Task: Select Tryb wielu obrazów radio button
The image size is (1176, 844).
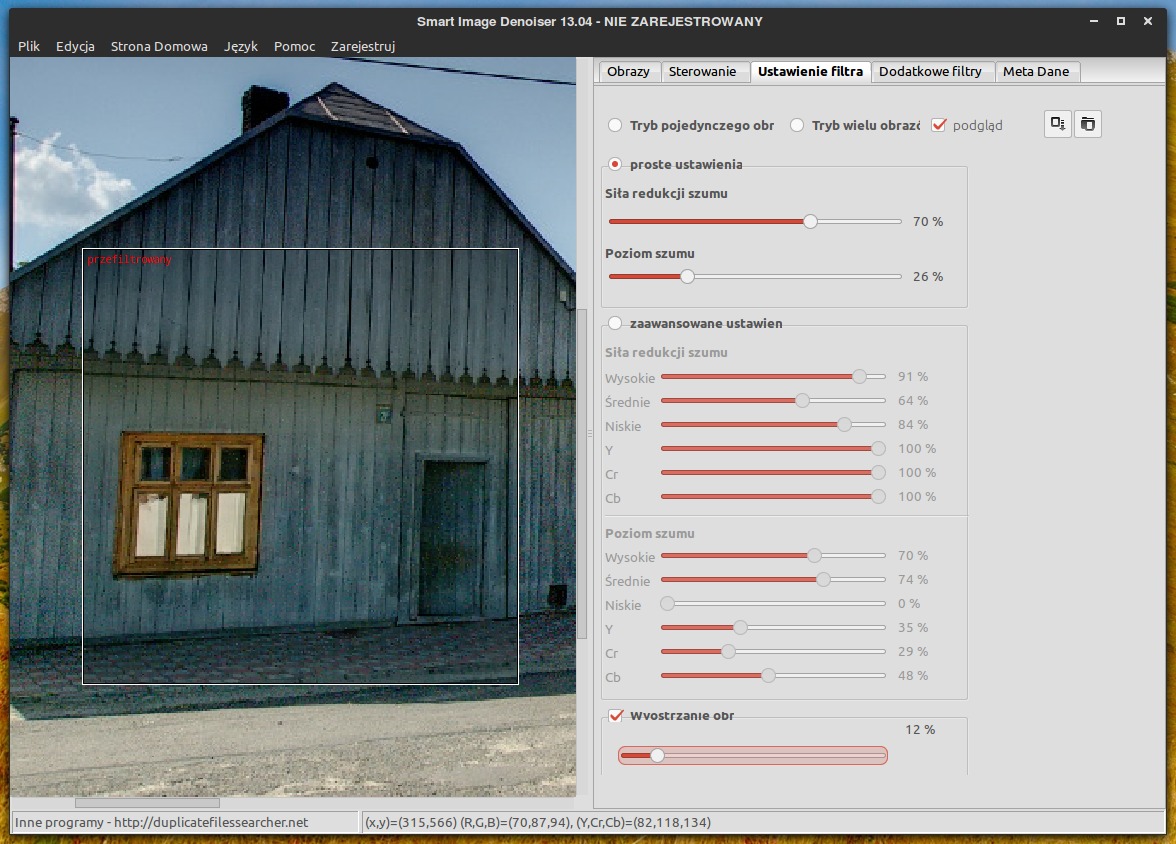Action: point(796,125)
